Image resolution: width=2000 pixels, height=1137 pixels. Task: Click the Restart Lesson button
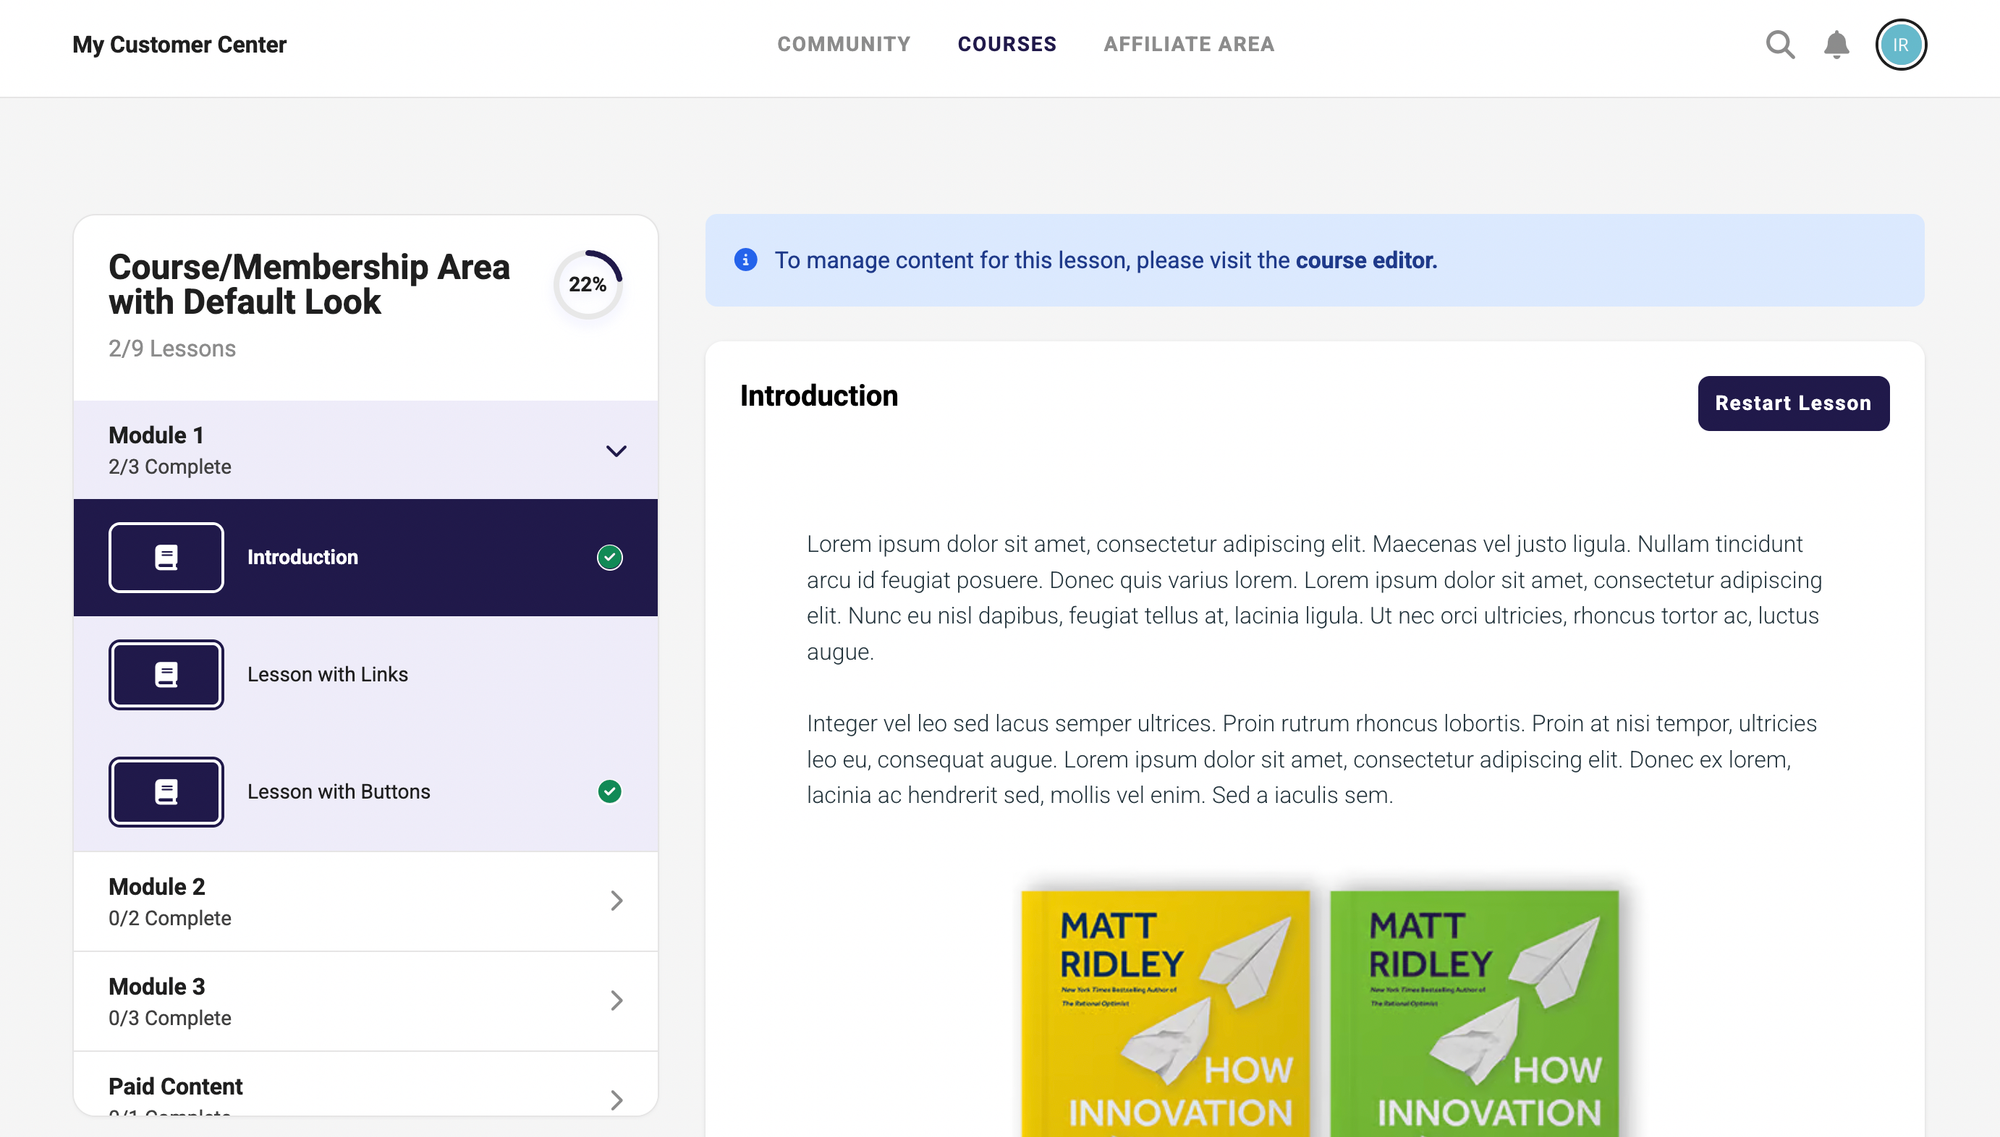tap(1793, 403)
